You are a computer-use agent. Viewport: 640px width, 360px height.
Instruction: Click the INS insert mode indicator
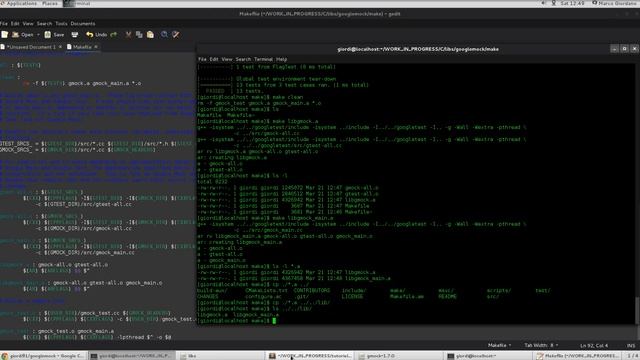(631, 345)
